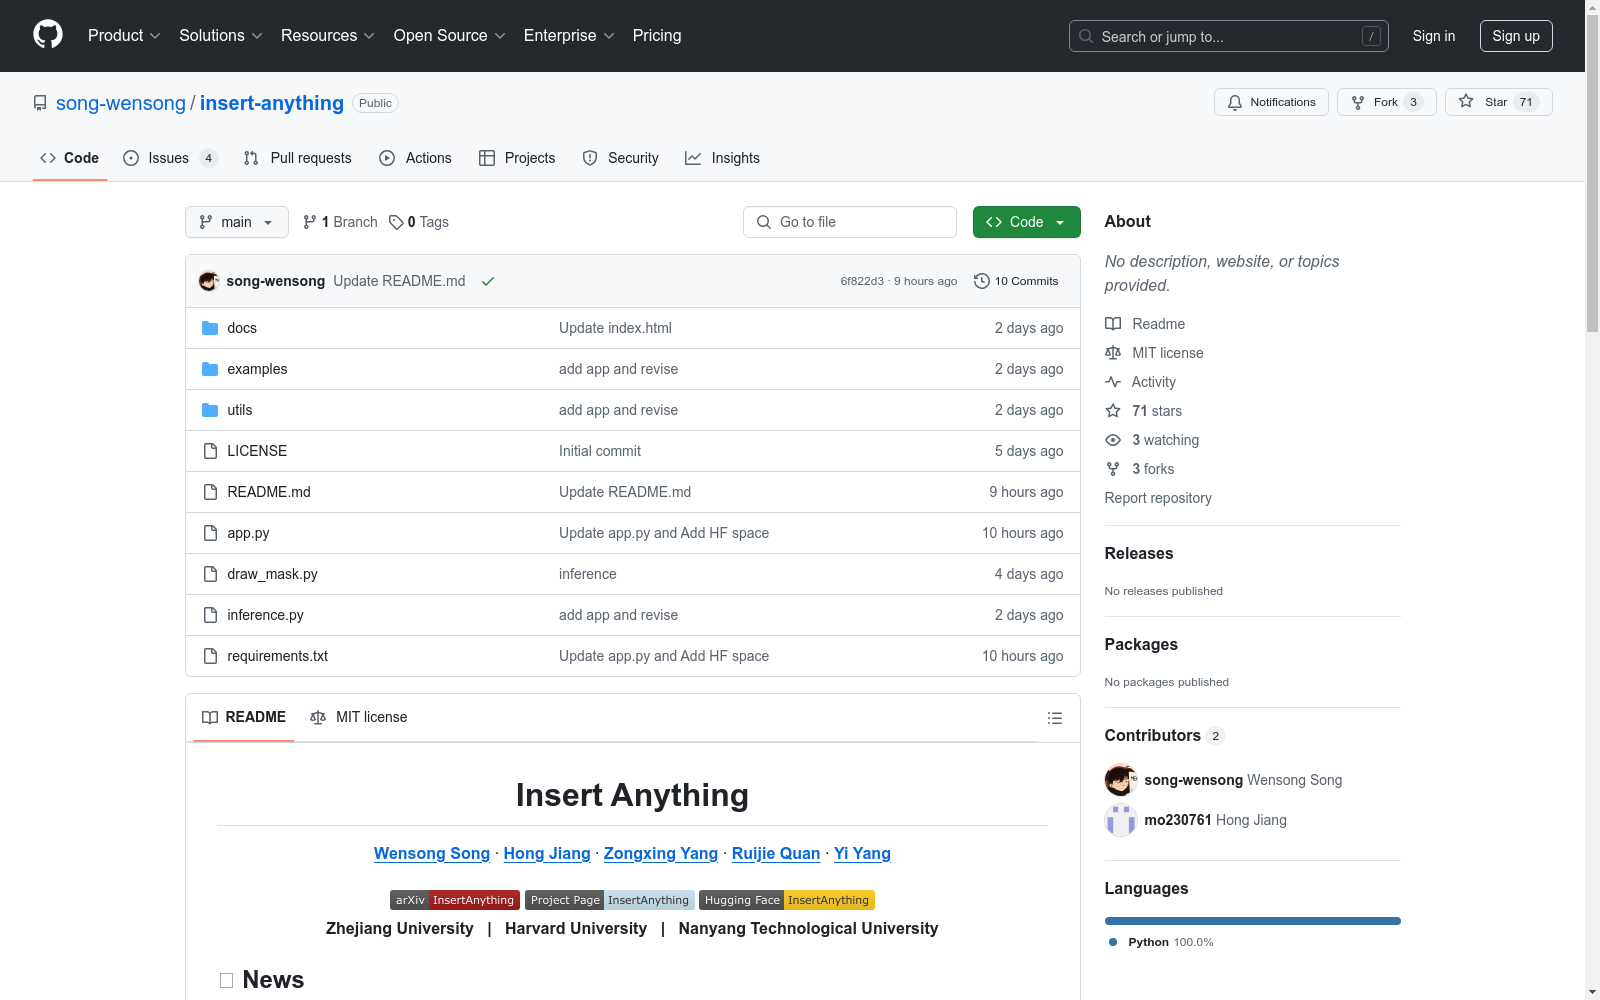Click the mo230761 contributor avatar
This screenshot has height=1000, width=1600.
[x=1121, y=820]
